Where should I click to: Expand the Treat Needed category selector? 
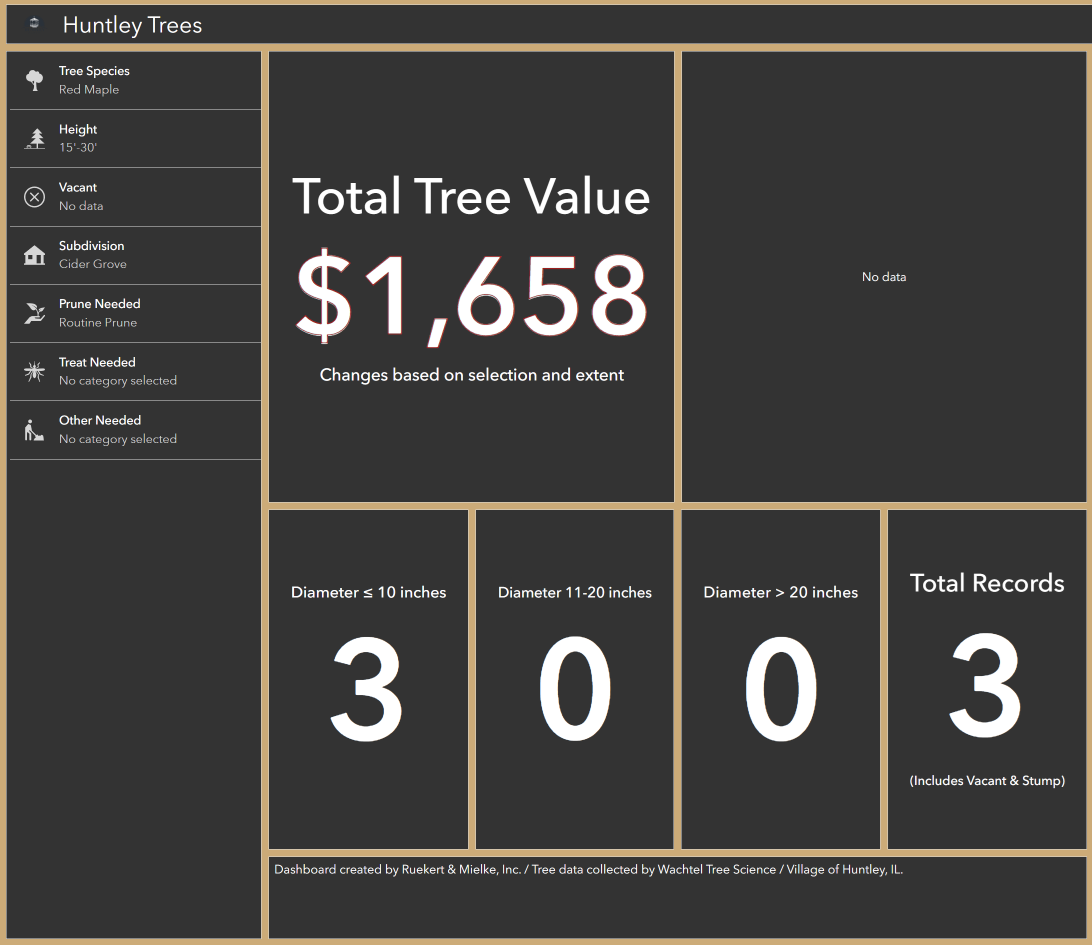pyautogui.click(x=135, y=371)
